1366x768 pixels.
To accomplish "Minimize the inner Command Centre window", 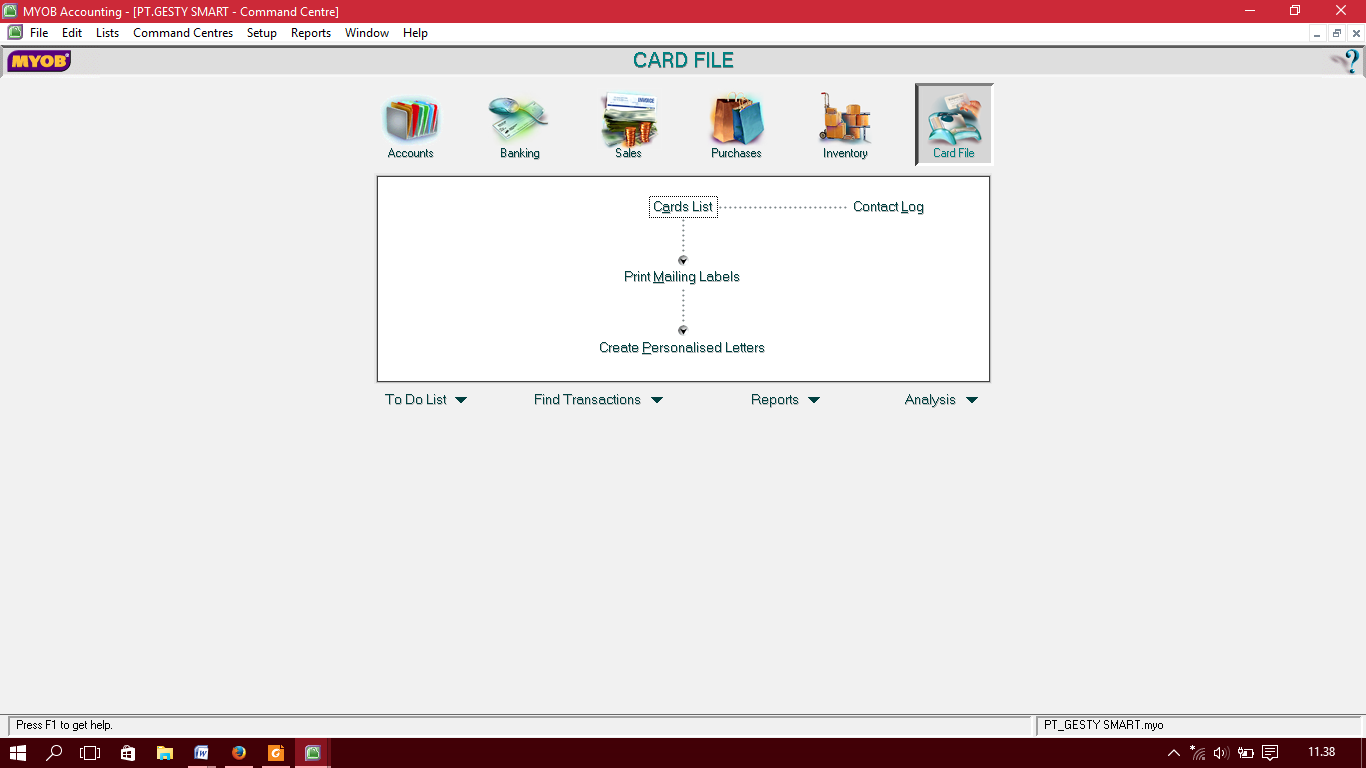I will pyautogui.click(x=1318, y=33).
